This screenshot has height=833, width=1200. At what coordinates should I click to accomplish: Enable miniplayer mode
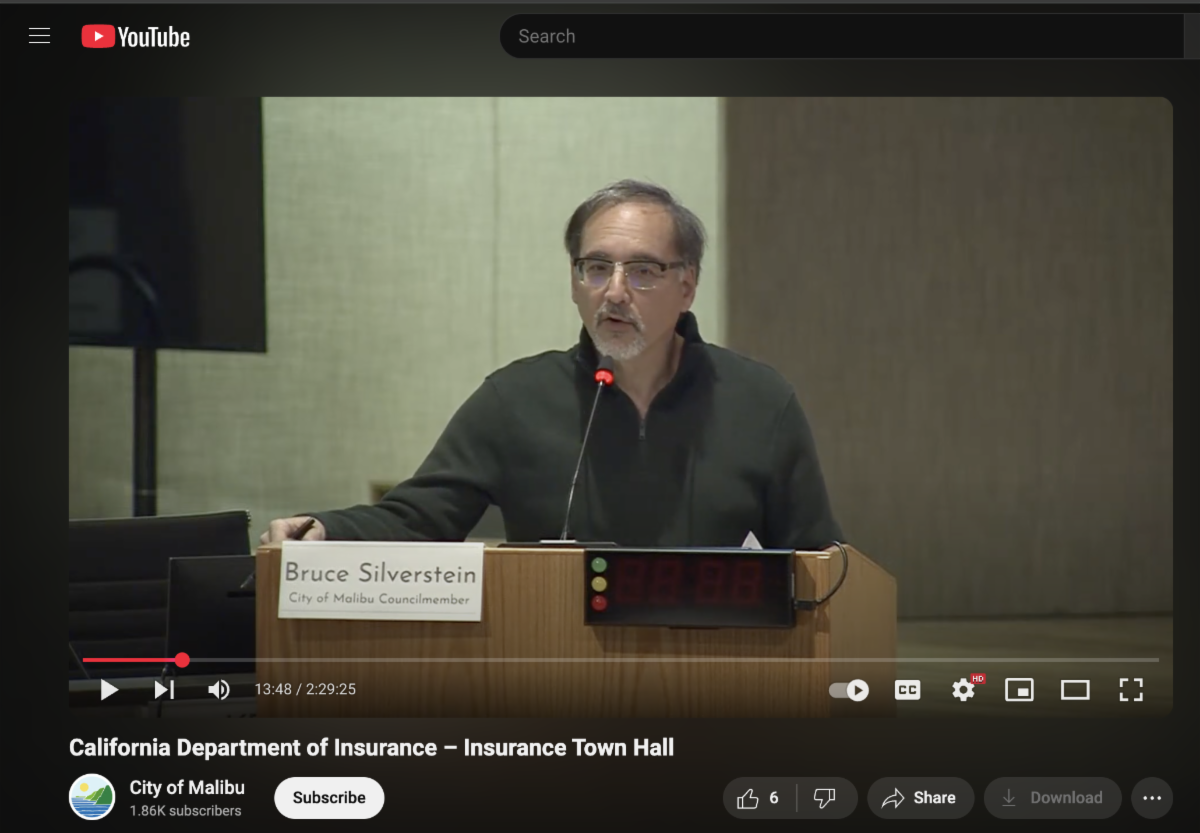tap(1019, 690)
